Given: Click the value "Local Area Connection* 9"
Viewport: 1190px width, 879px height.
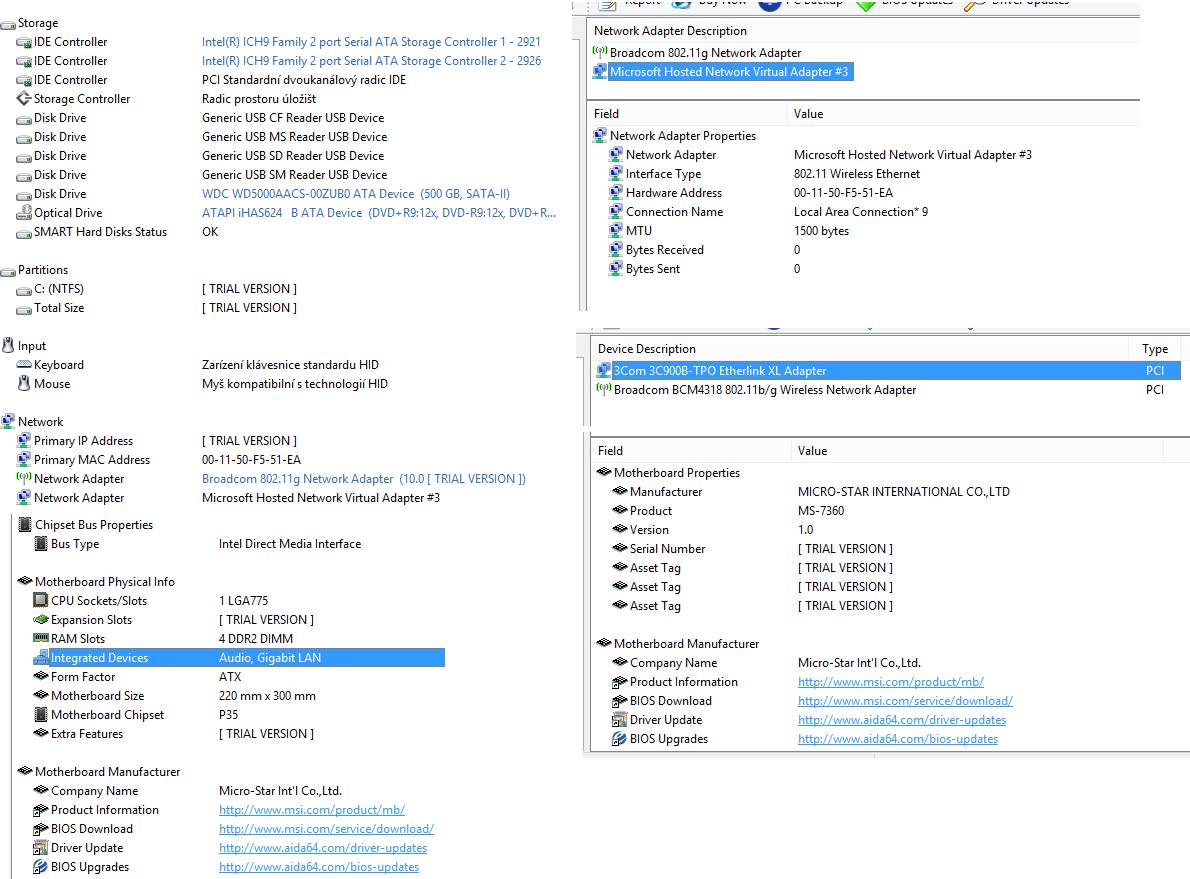Looking at the screenshot, I should (x=861, y=212).
